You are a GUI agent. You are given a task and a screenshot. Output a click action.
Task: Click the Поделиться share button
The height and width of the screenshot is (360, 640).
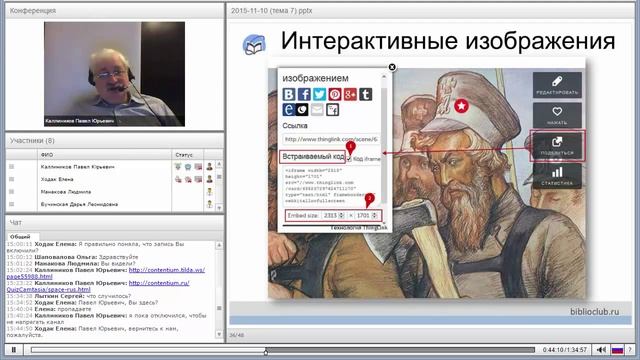pyautogui.click(x=557, y=146)
